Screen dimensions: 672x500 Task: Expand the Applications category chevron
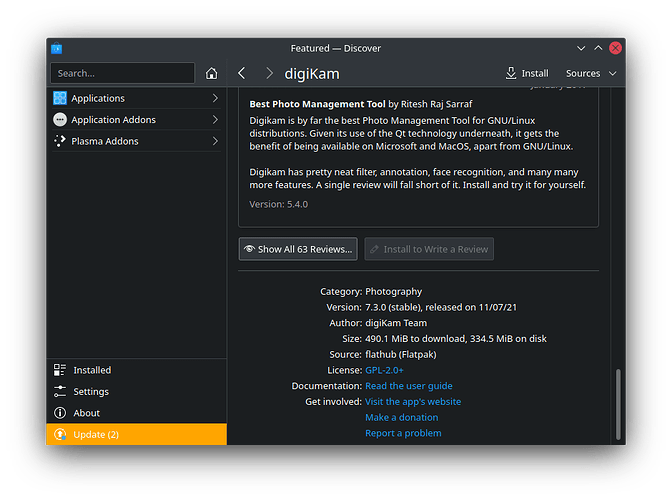[215, 98]
